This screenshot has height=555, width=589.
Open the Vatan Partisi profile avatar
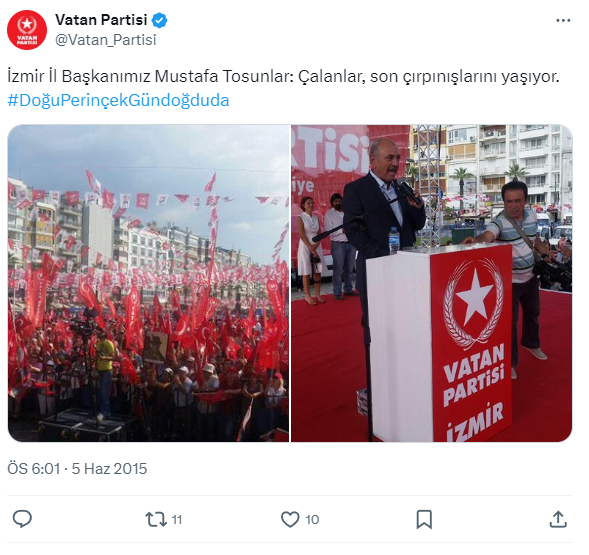[x=27, y=30]
